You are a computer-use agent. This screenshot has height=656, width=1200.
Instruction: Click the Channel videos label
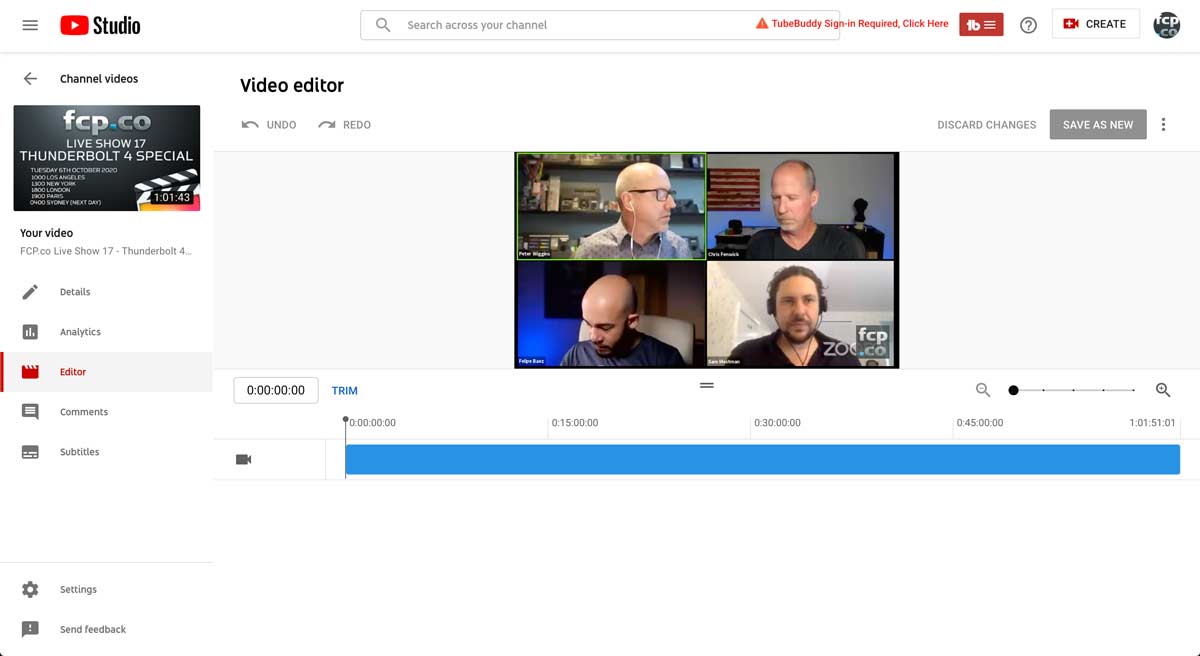(99, 79)
